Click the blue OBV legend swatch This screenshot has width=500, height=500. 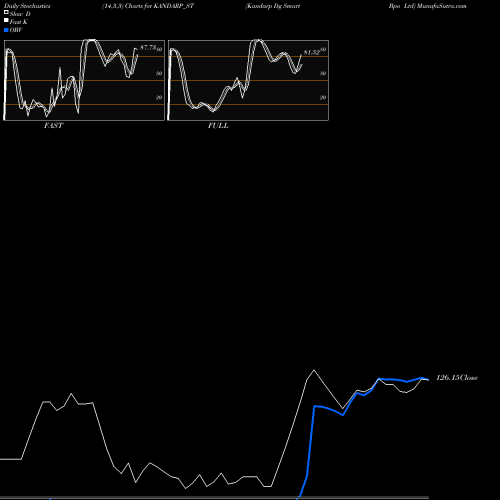click(x=6, y=30)
